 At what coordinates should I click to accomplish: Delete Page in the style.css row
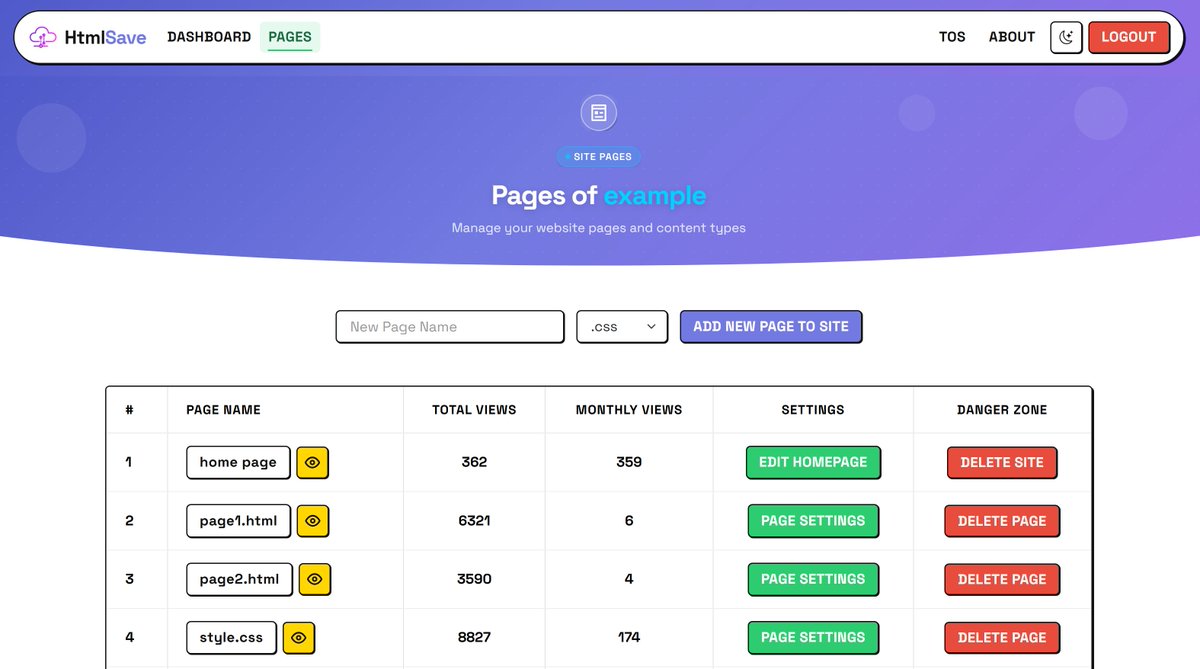(1002, 637)
